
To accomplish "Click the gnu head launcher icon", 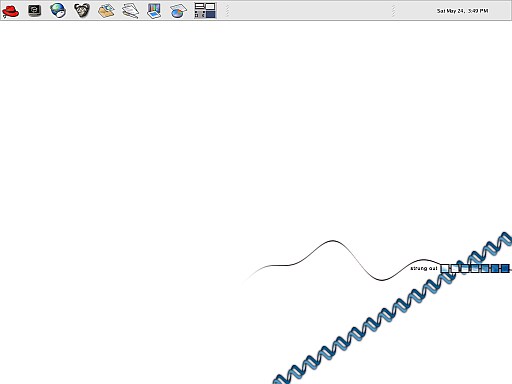I will point(82,10).
